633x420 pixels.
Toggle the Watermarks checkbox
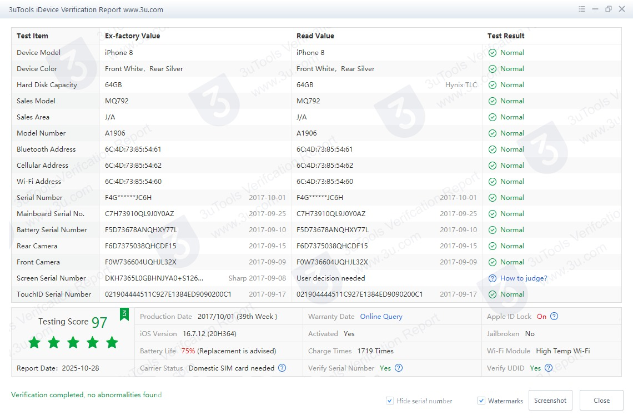476,401
